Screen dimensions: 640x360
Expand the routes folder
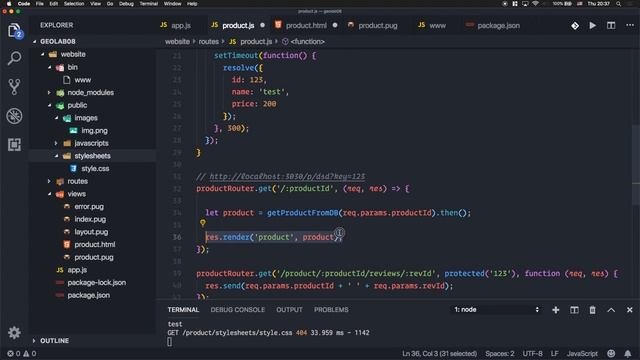click(49, 181)
